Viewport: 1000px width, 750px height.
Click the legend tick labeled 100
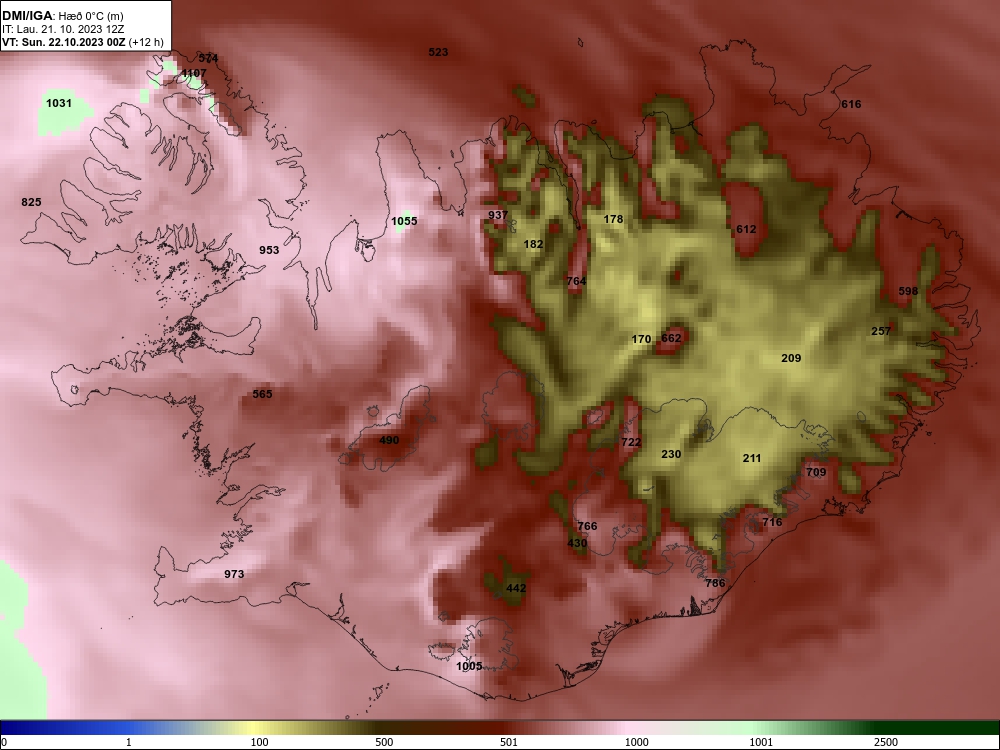coord(260,742)
